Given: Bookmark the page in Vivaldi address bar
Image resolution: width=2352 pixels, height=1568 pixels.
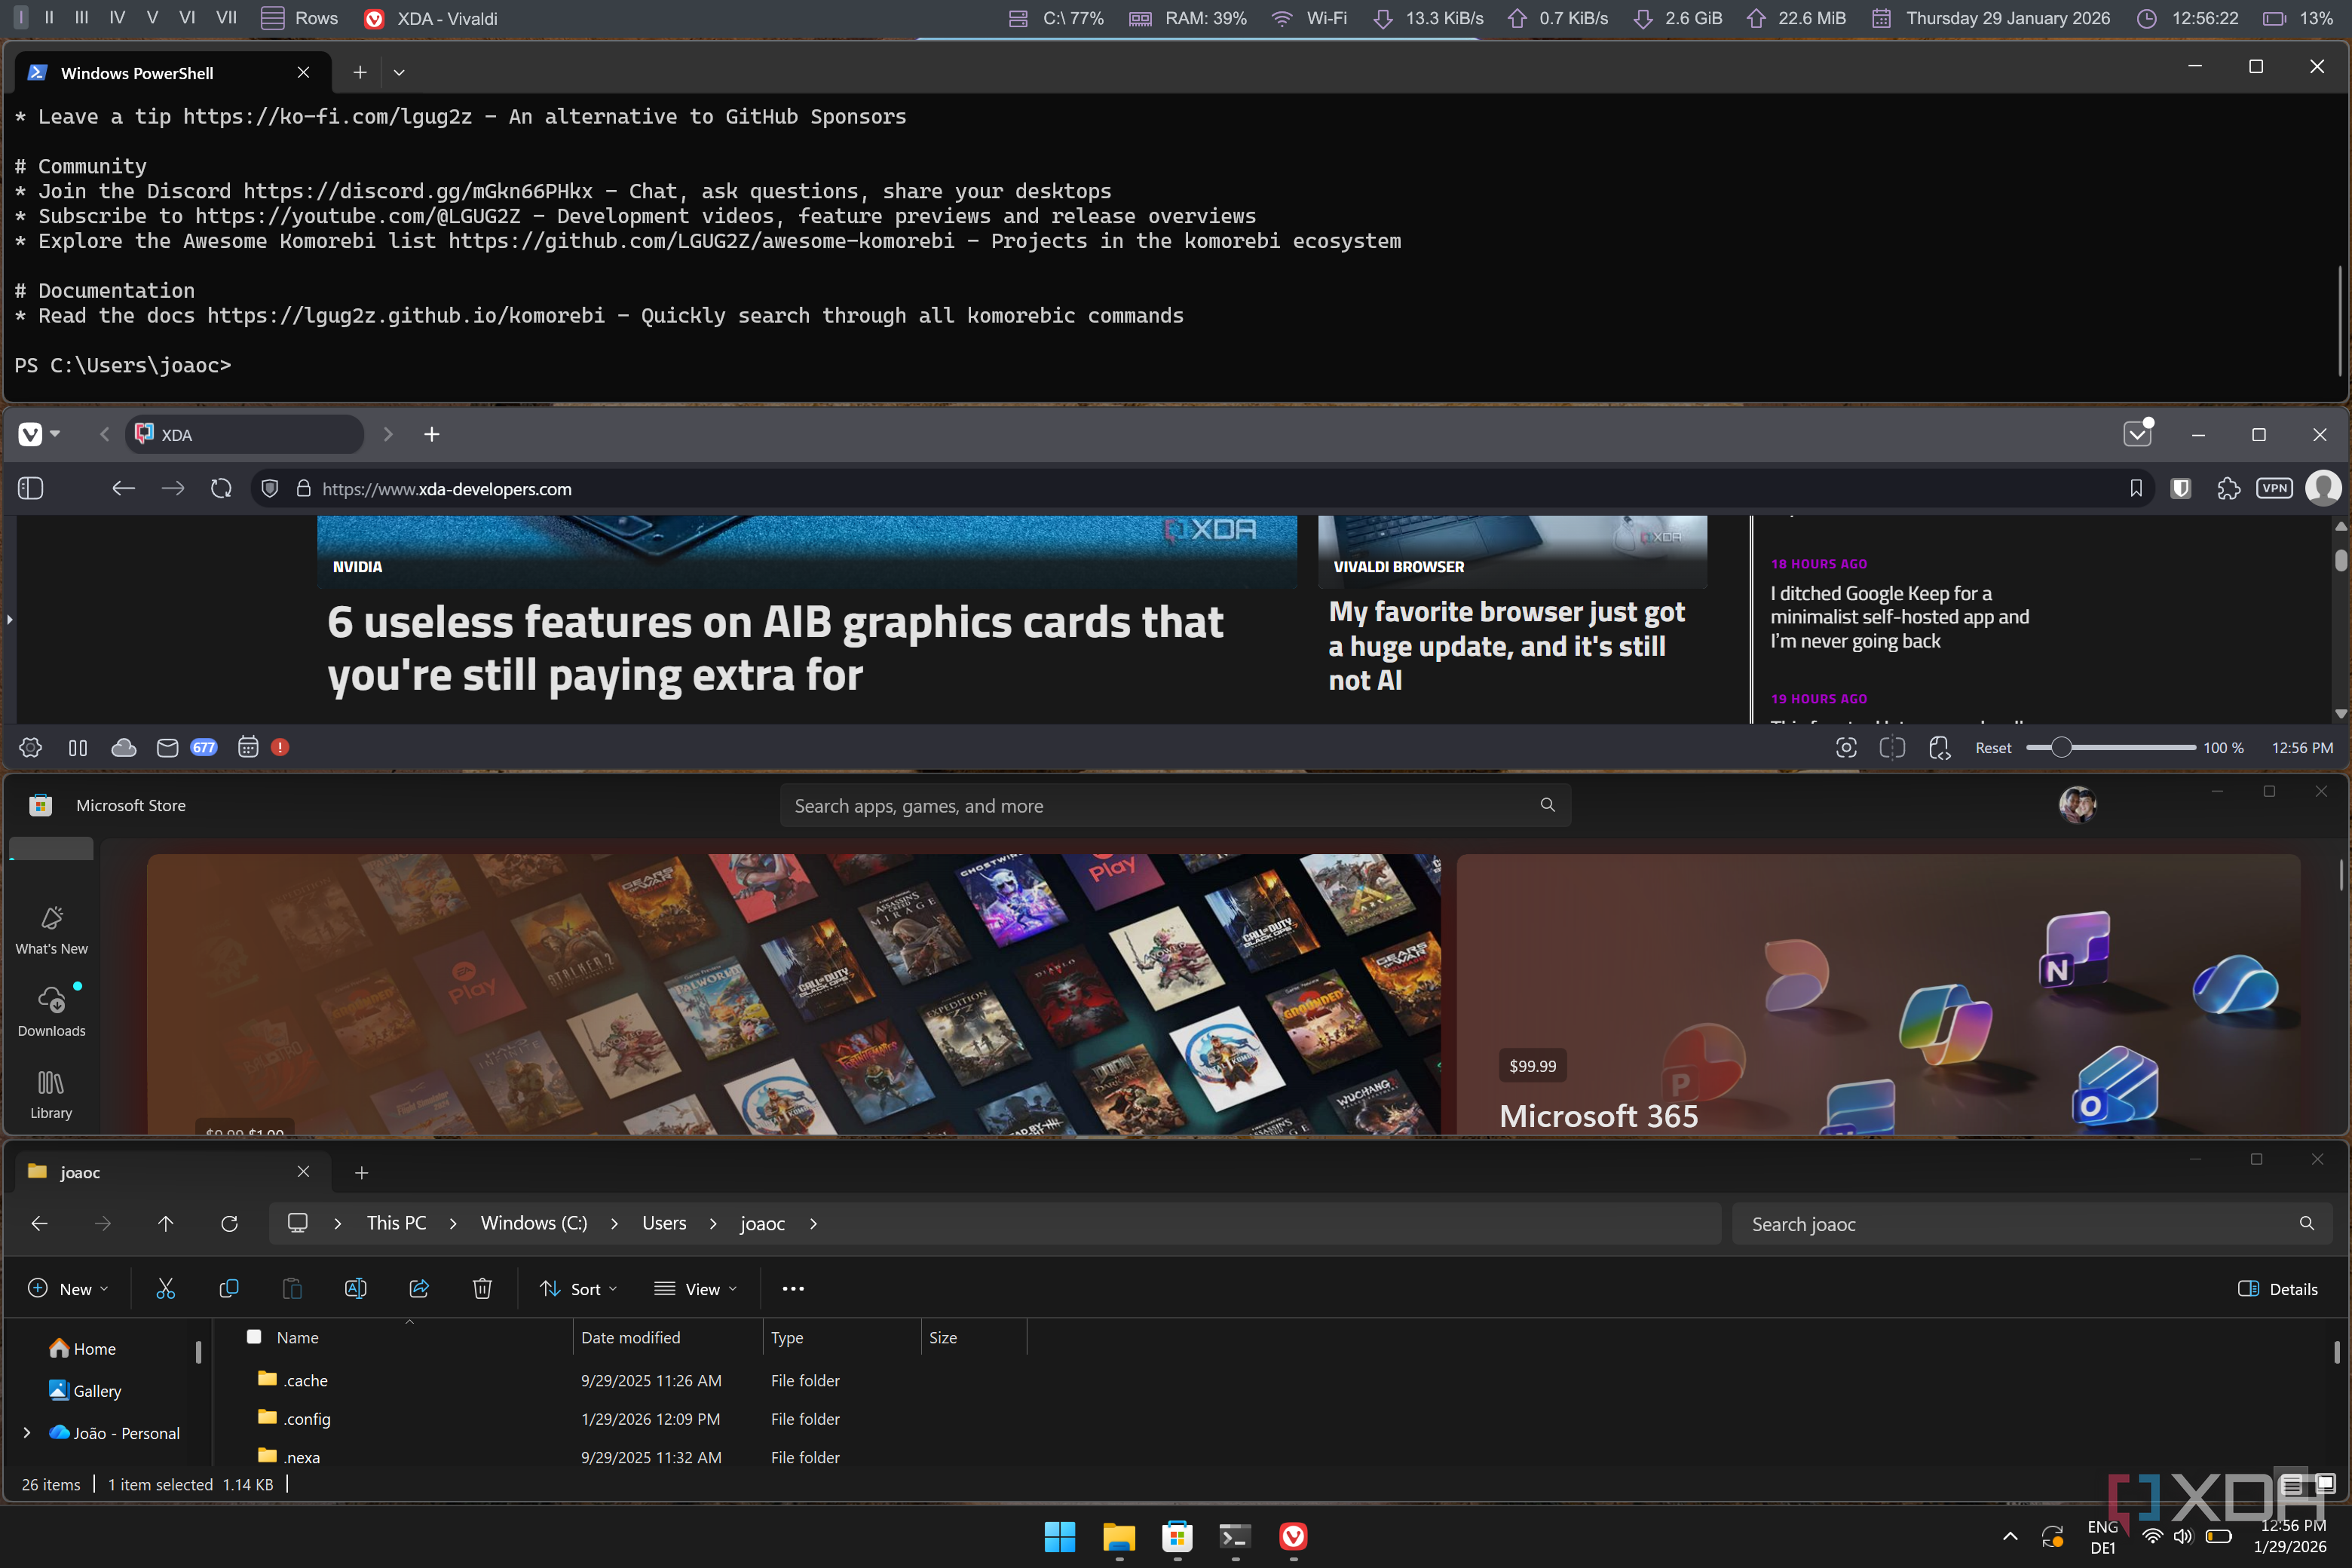Looking at the screenshot, I should [2136, 488].
